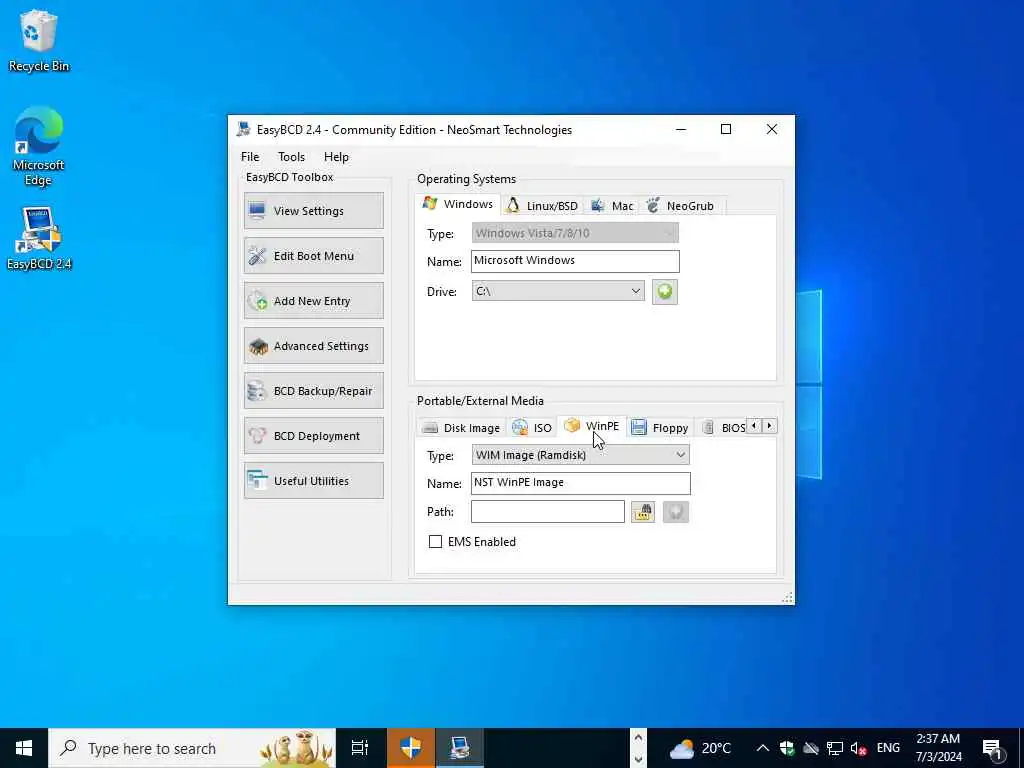The height and width of the screenshot is (768, 1024).
Task: Click the EasyBCD taskbar button
Action: 460,748
